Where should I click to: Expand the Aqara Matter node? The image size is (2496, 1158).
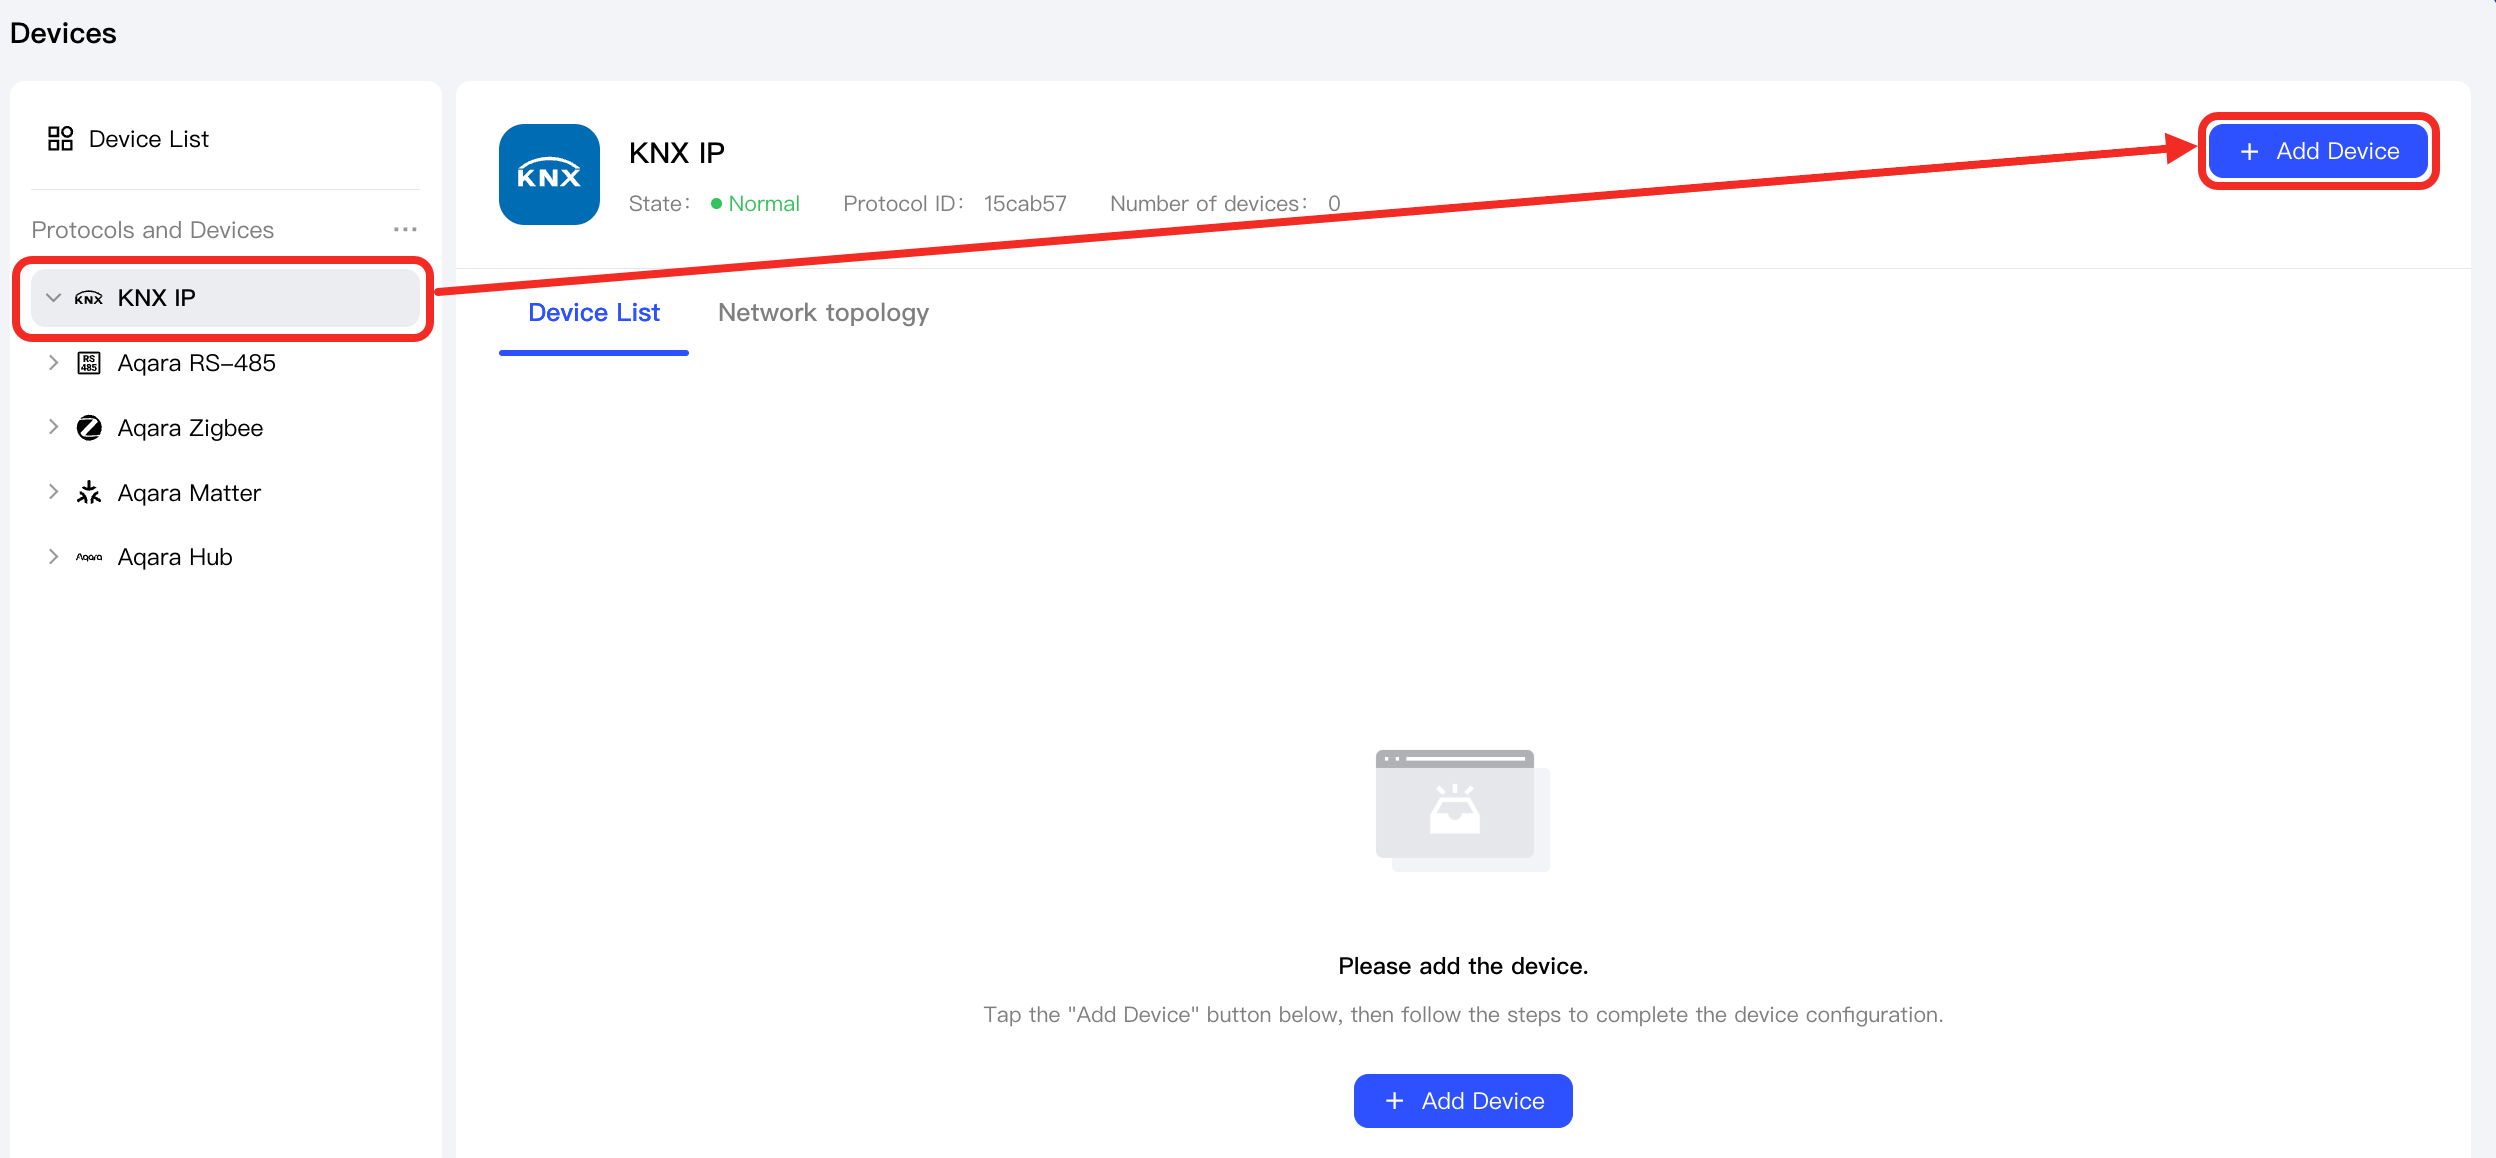tap(54, 492)
